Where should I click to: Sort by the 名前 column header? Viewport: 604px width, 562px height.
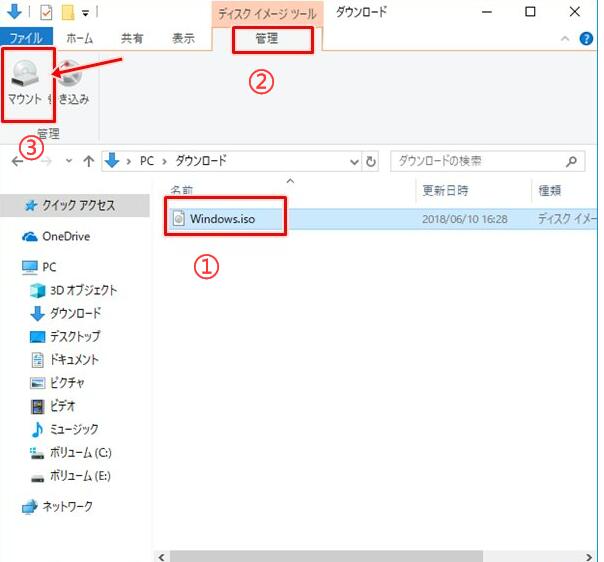[181, 190]
